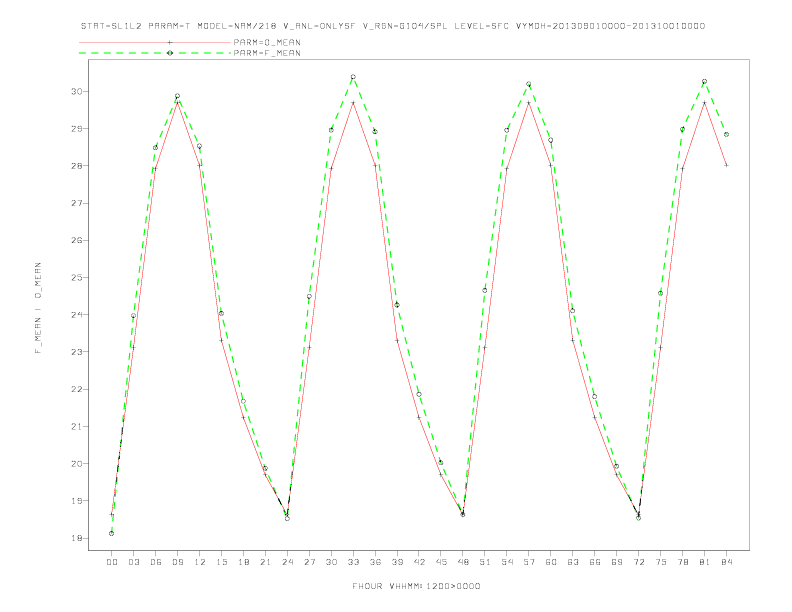Click the F_MEAN circle marker at hour 84
Screen dimensions: 792x612
(x=726, y=134)
